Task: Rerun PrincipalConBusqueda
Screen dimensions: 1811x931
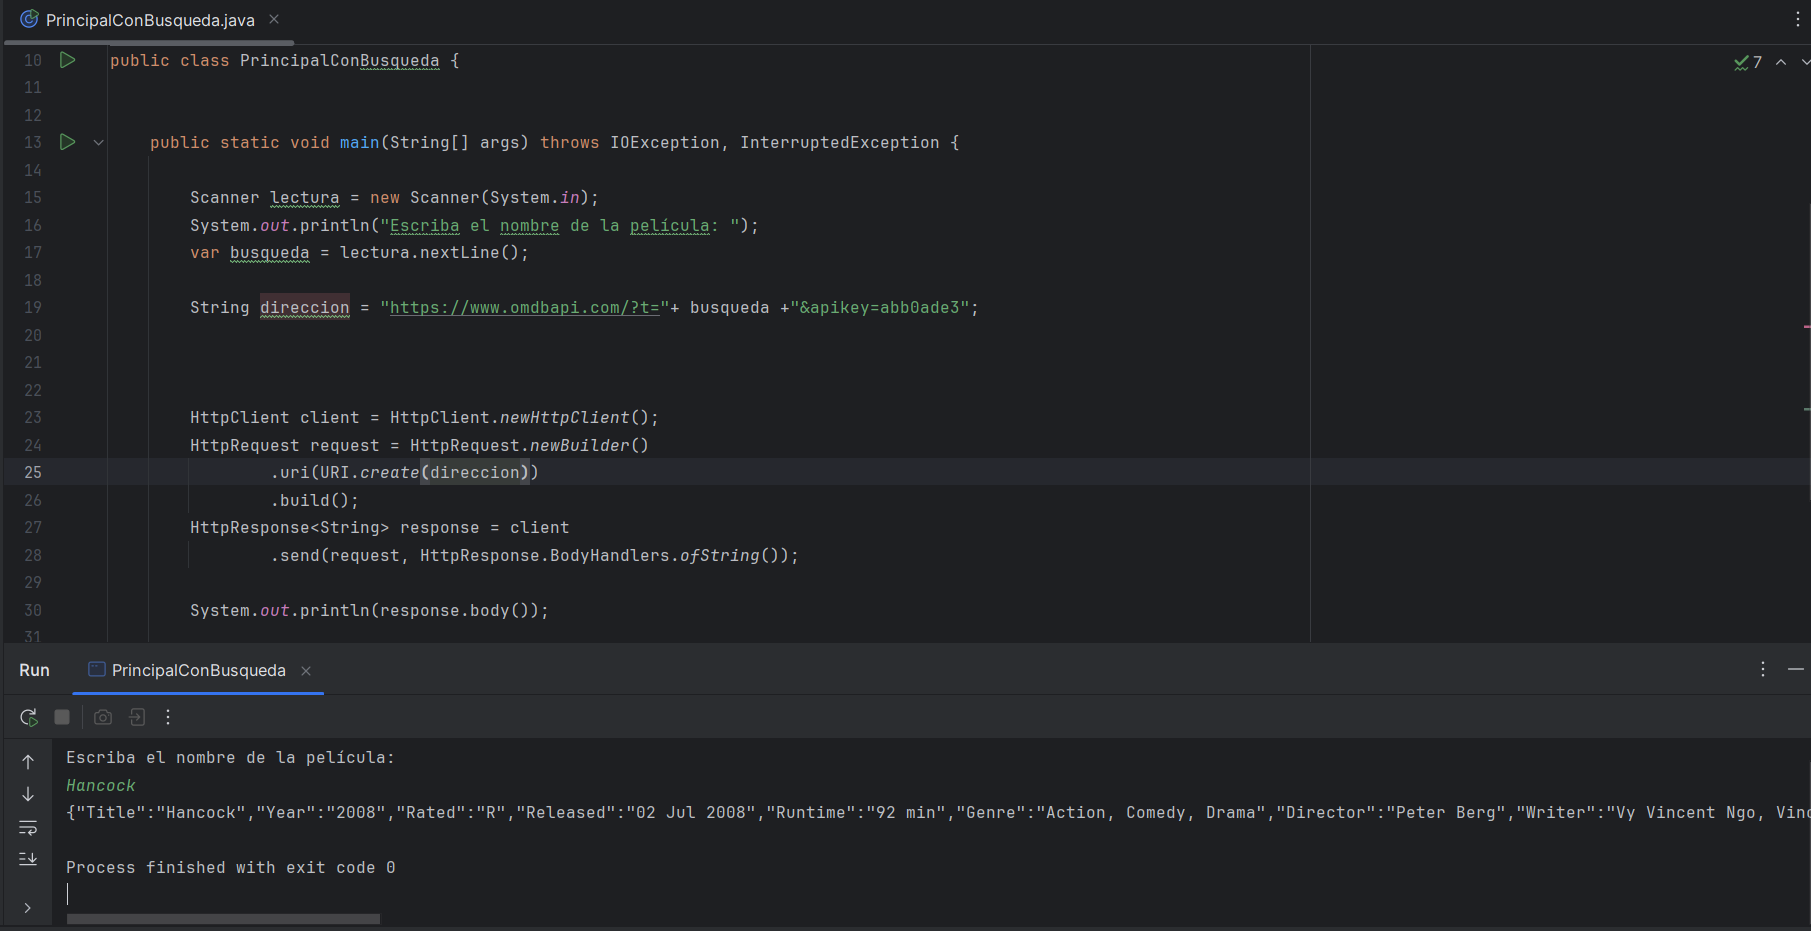Action: tap(28, 717)
